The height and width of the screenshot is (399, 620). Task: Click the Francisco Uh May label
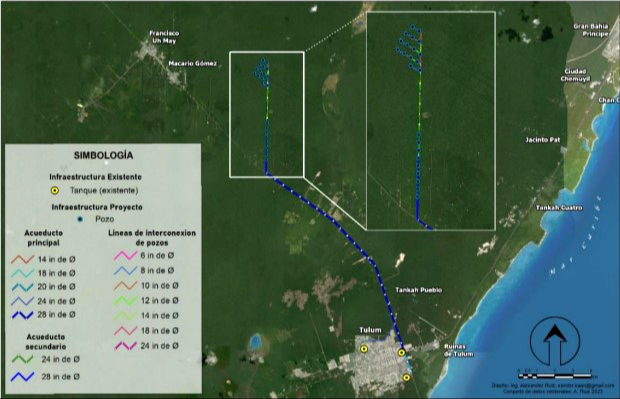(x=164, y=37)
